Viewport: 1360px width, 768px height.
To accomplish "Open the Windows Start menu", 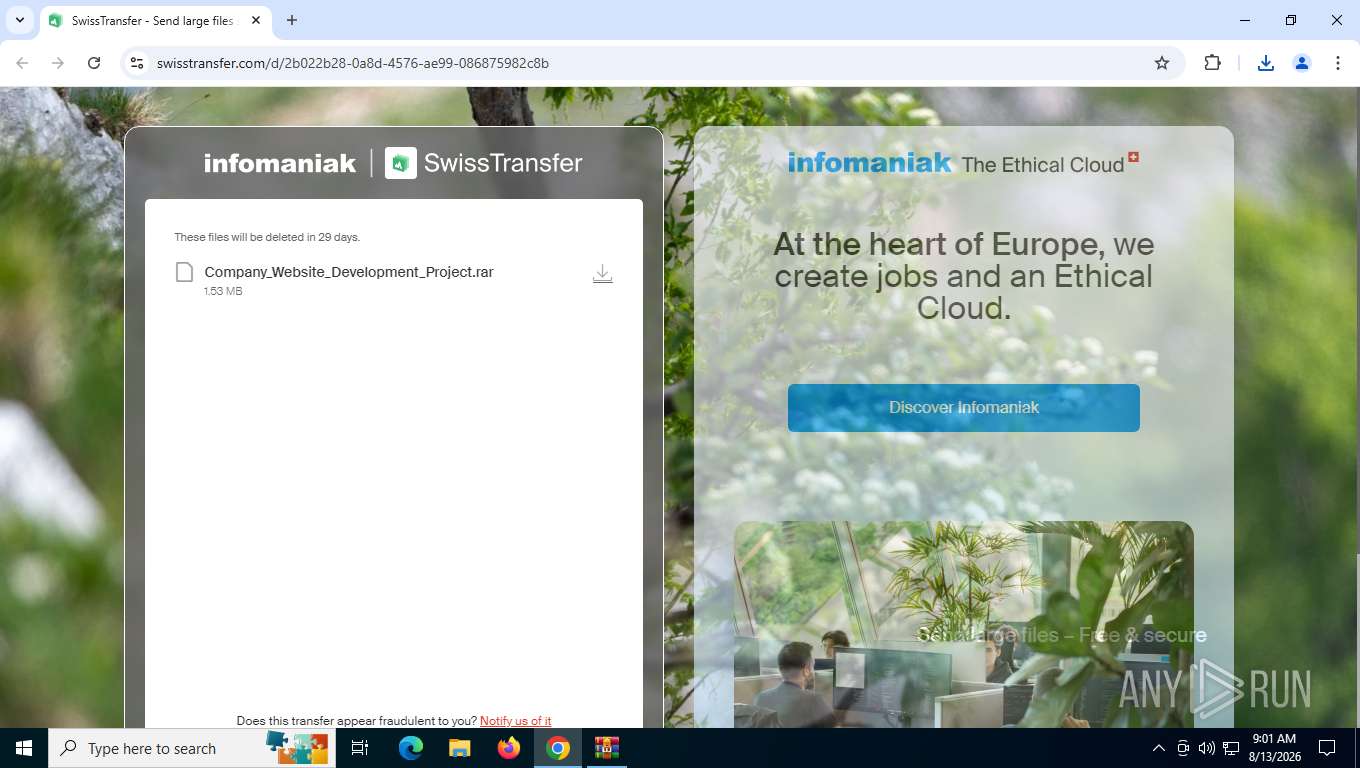I will click(24, 748).
